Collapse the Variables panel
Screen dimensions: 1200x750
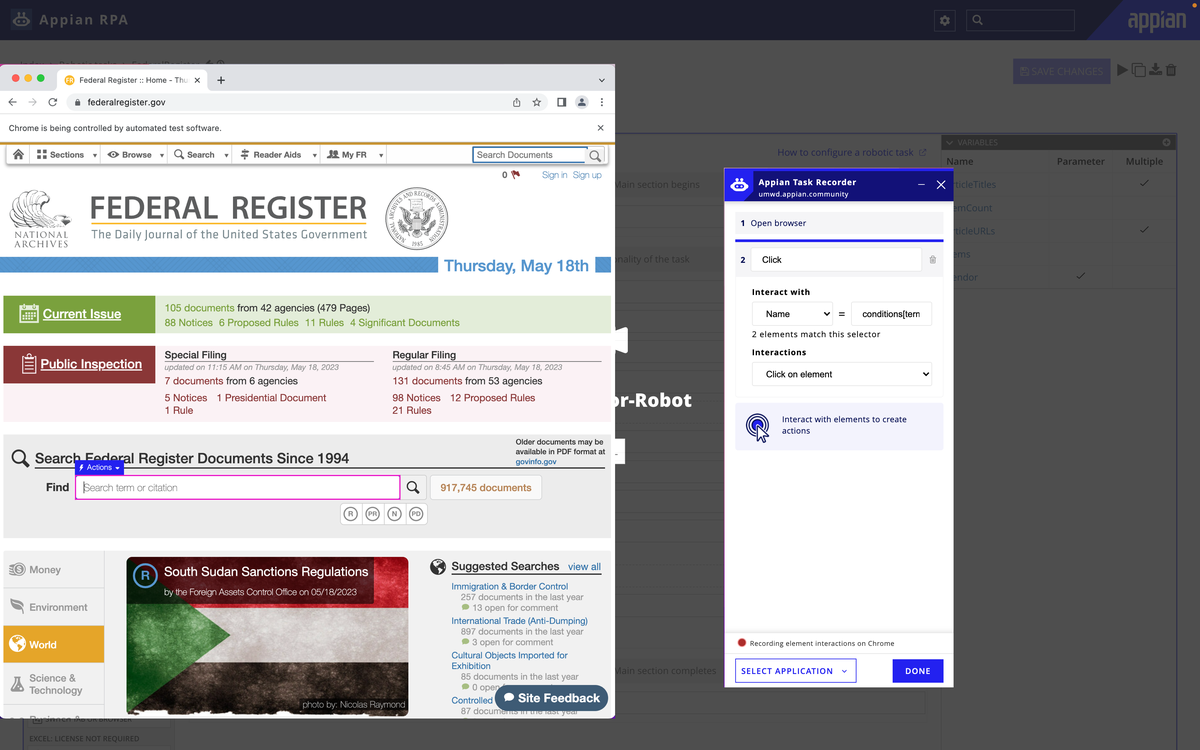(950, 143)
